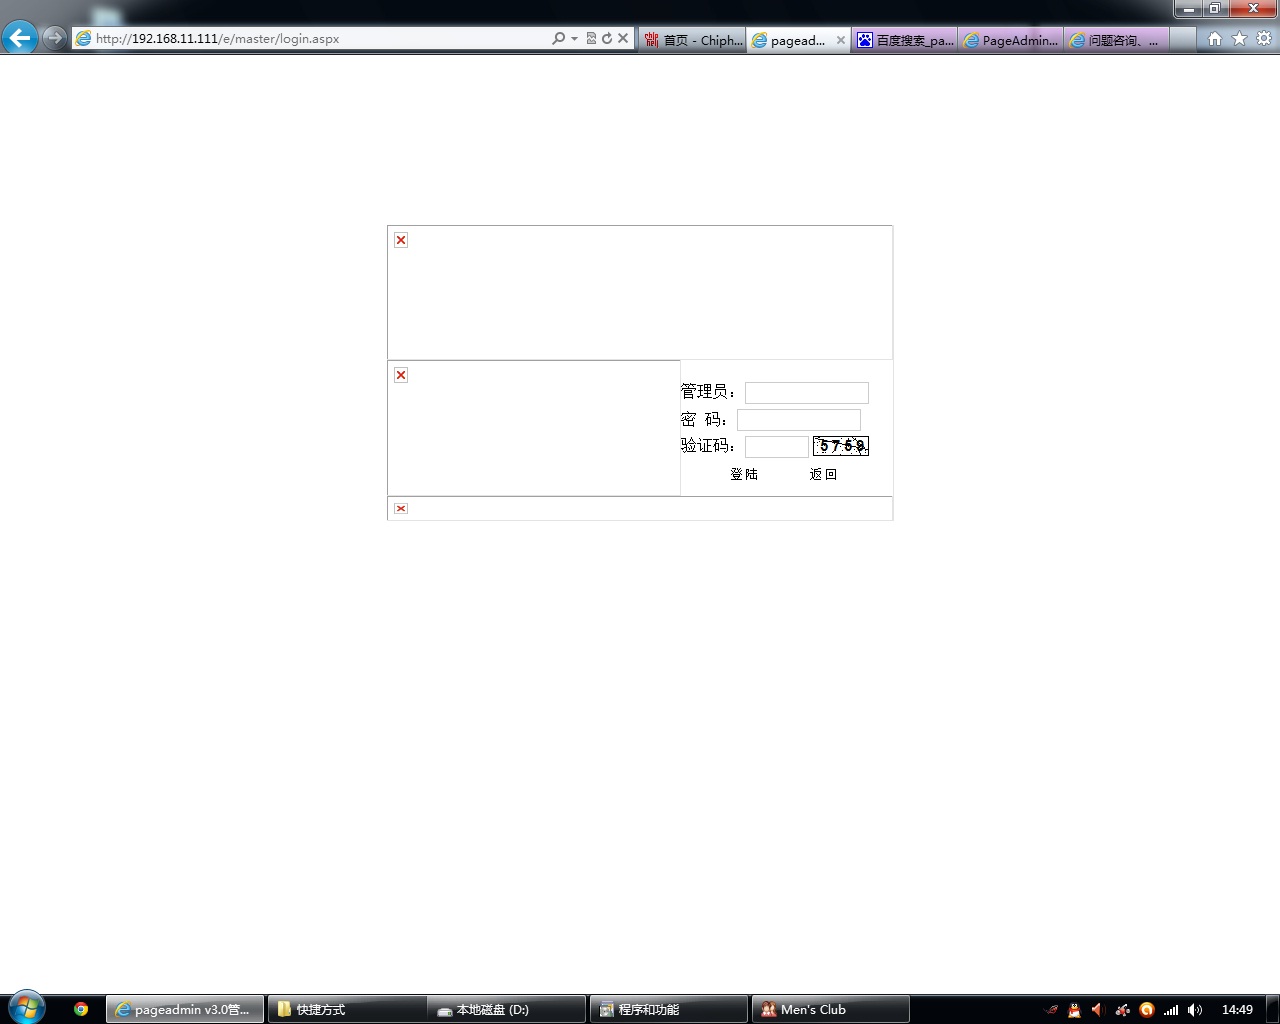1280x1024 pixels.
Task: Click the volume speaker tray icon
Action: tap(1195, 1010)
